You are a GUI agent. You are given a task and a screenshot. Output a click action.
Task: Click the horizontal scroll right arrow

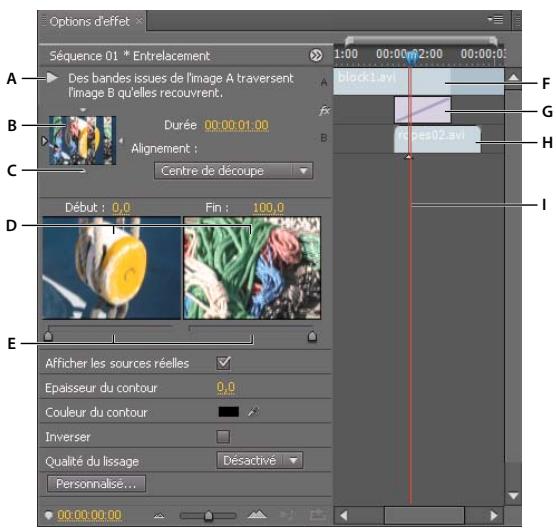pyautogui.click(x=494, y=515)
